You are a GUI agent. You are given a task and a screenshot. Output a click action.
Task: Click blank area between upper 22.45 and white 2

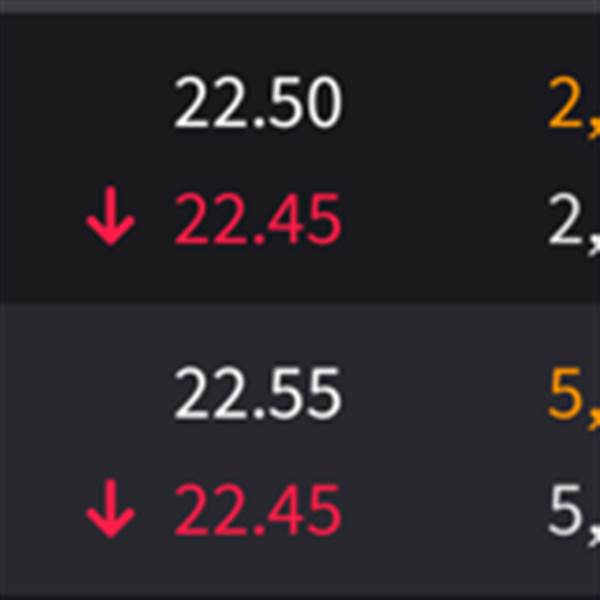click(x=445, y=219)
